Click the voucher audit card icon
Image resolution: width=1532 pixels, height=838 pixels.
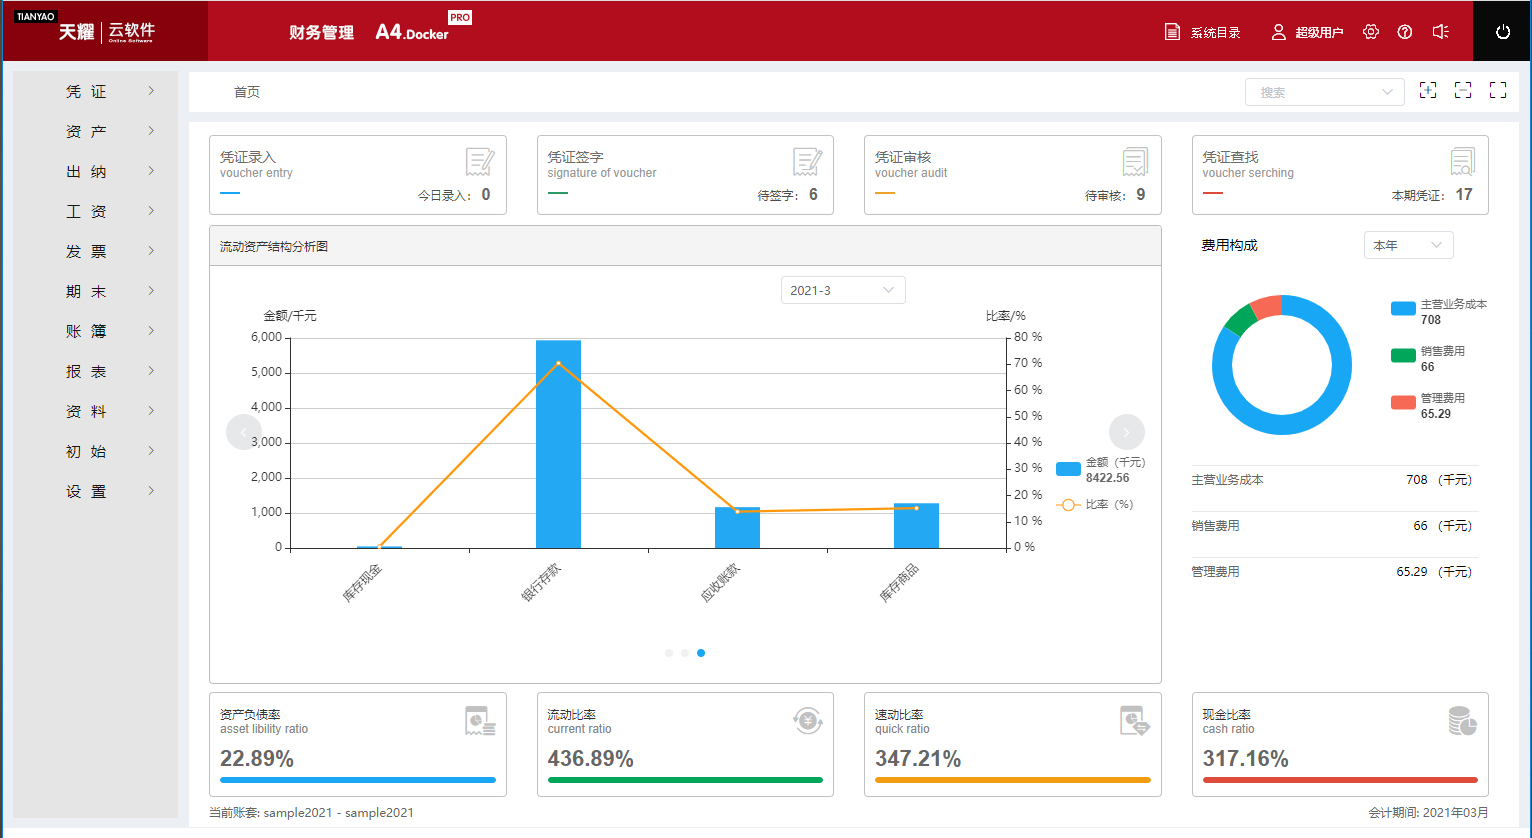tap(1135, 161)
